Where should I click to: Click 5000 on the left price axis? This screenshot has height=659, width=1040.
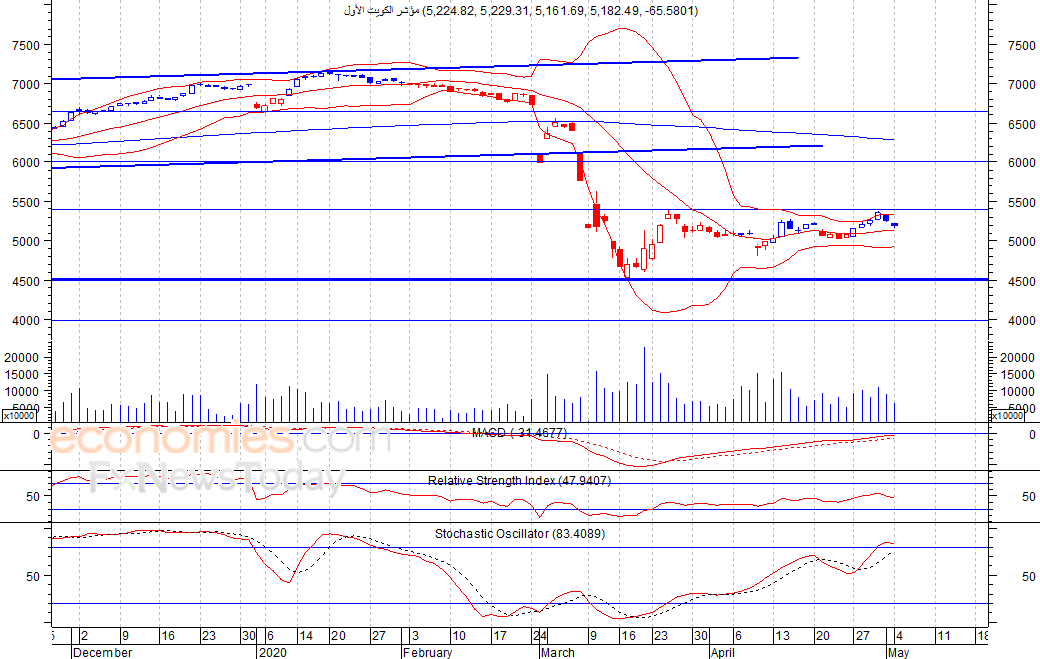pos(27,242)
